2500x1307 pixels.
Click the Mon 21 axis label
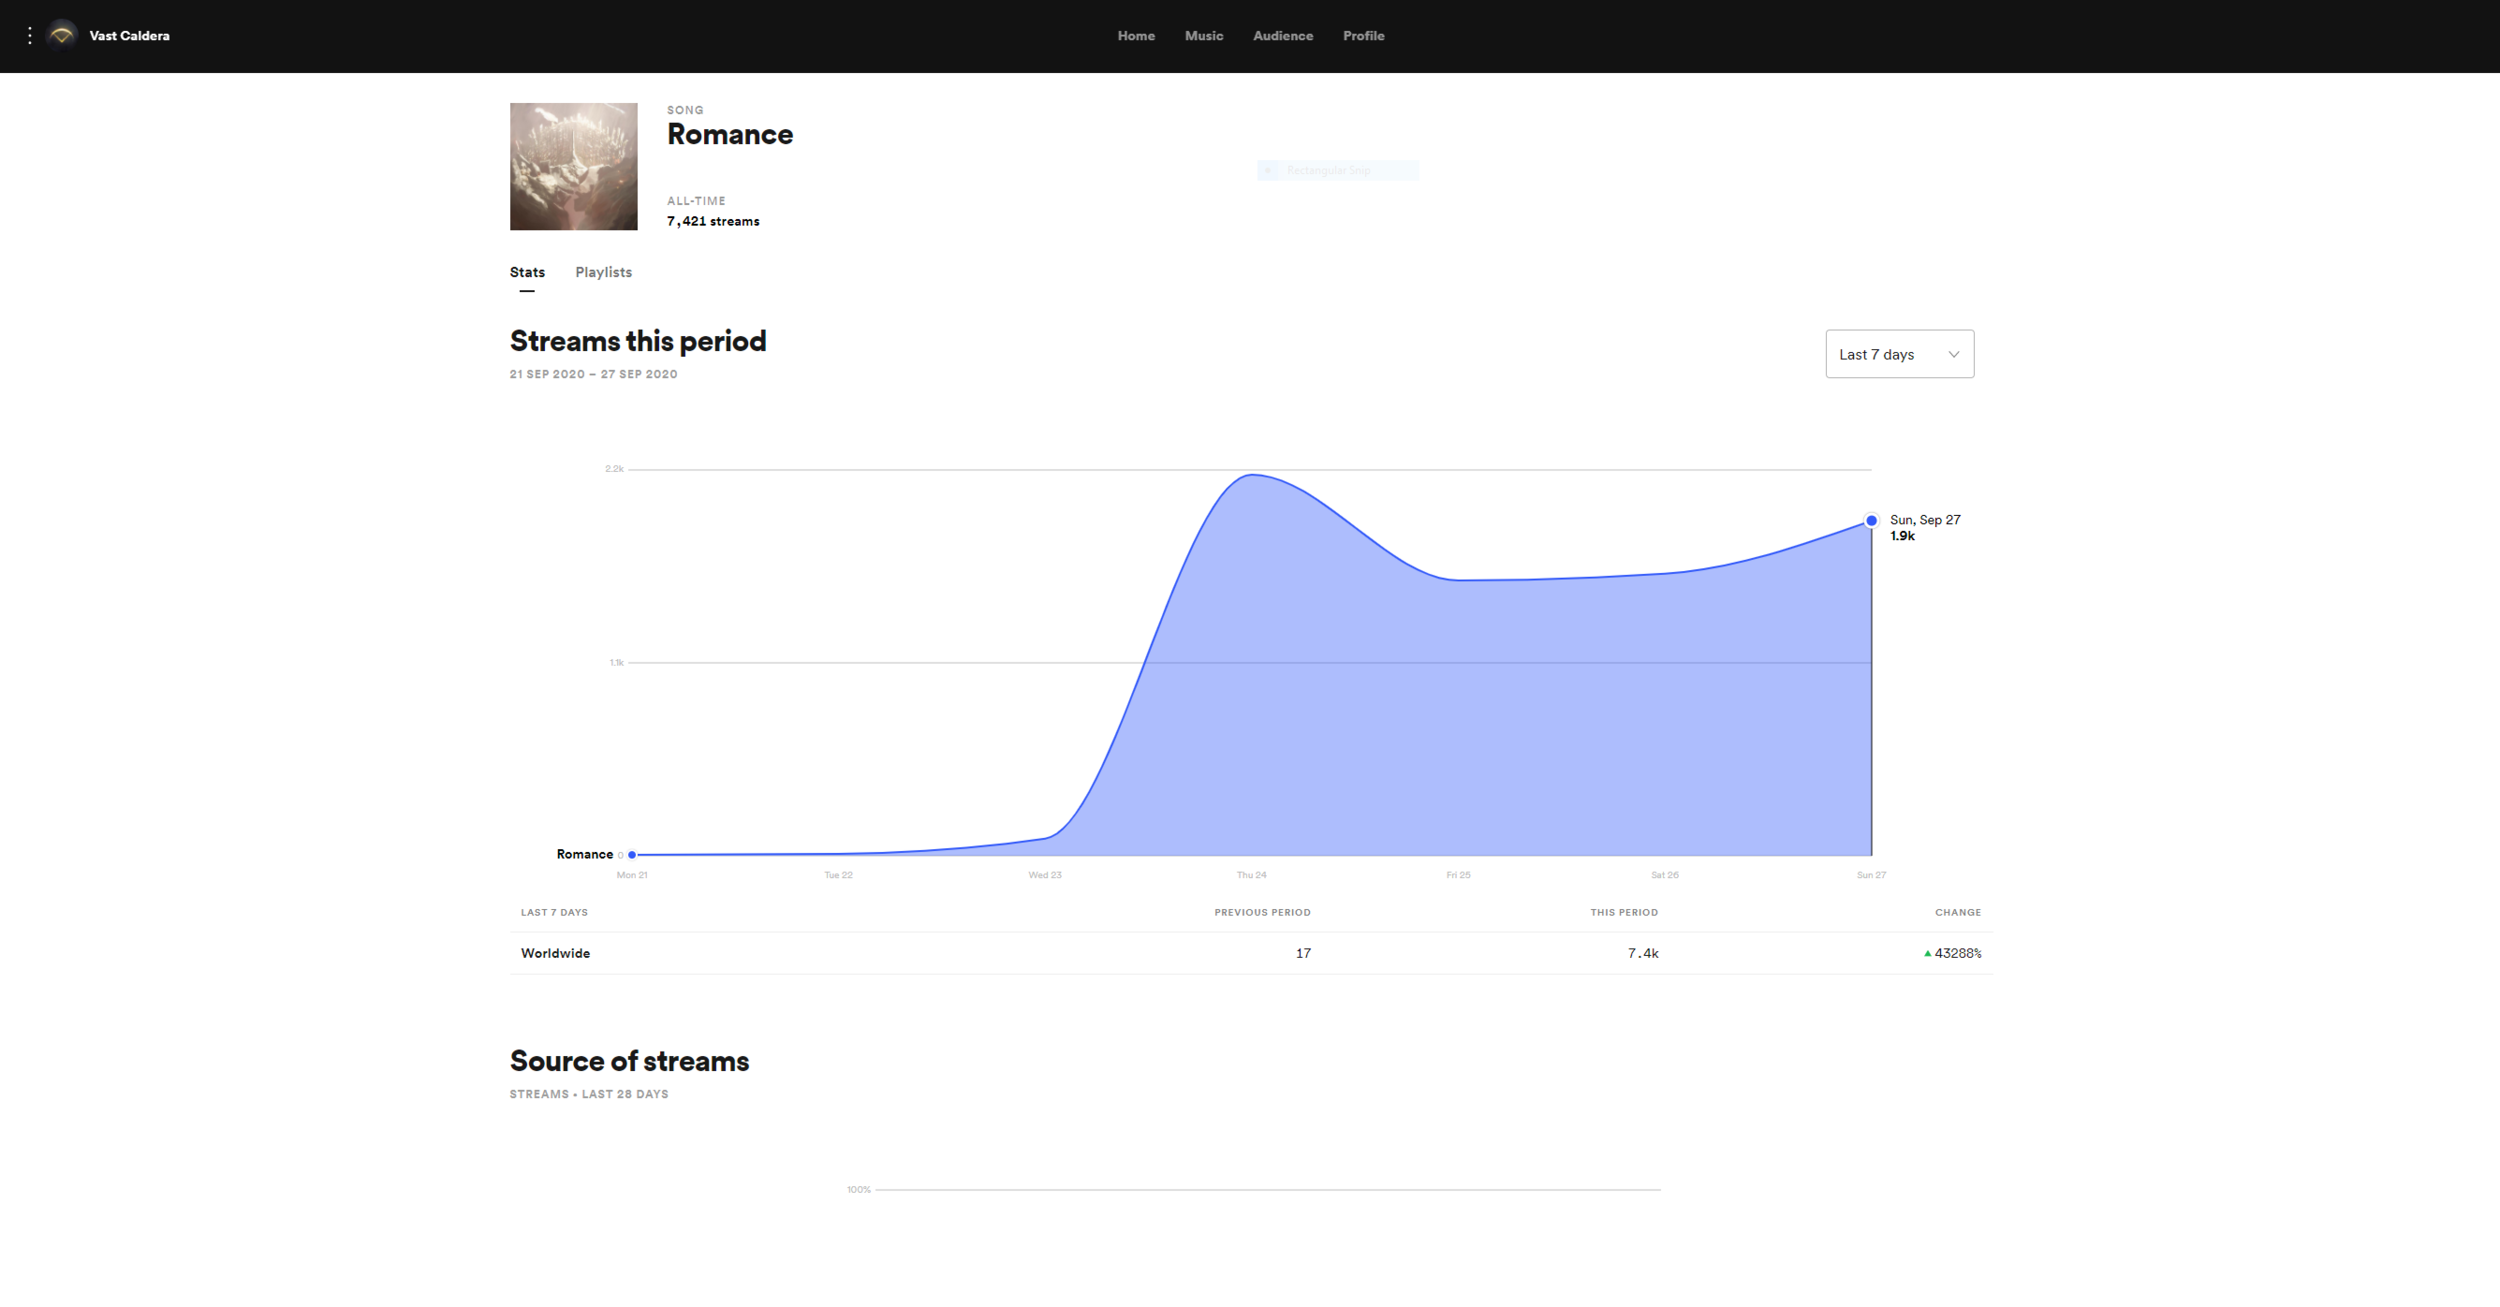[632, 875]
